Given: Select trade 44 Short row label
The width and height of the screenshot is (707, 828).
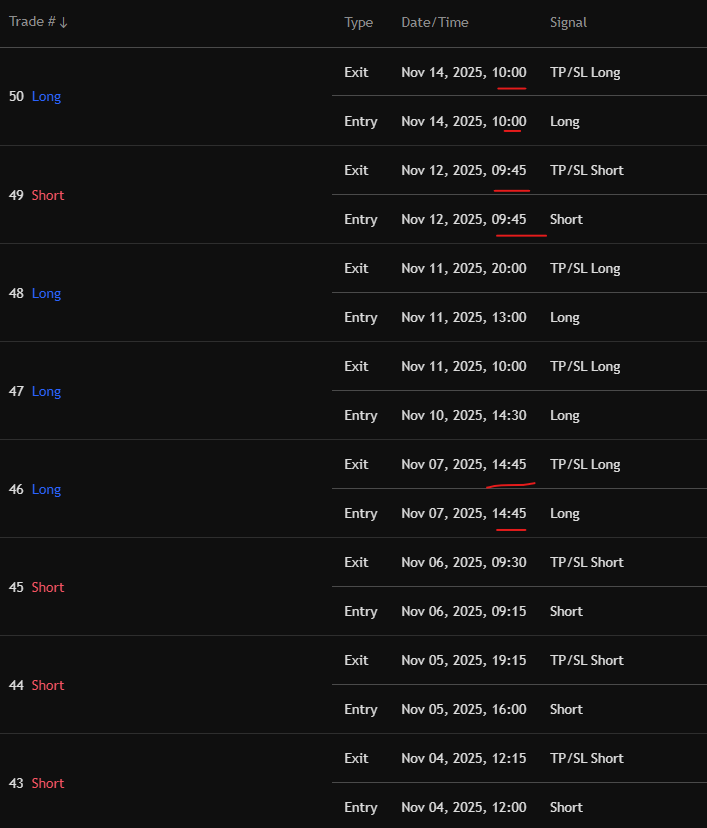Looking at the screenshot, I should [36, 685].
